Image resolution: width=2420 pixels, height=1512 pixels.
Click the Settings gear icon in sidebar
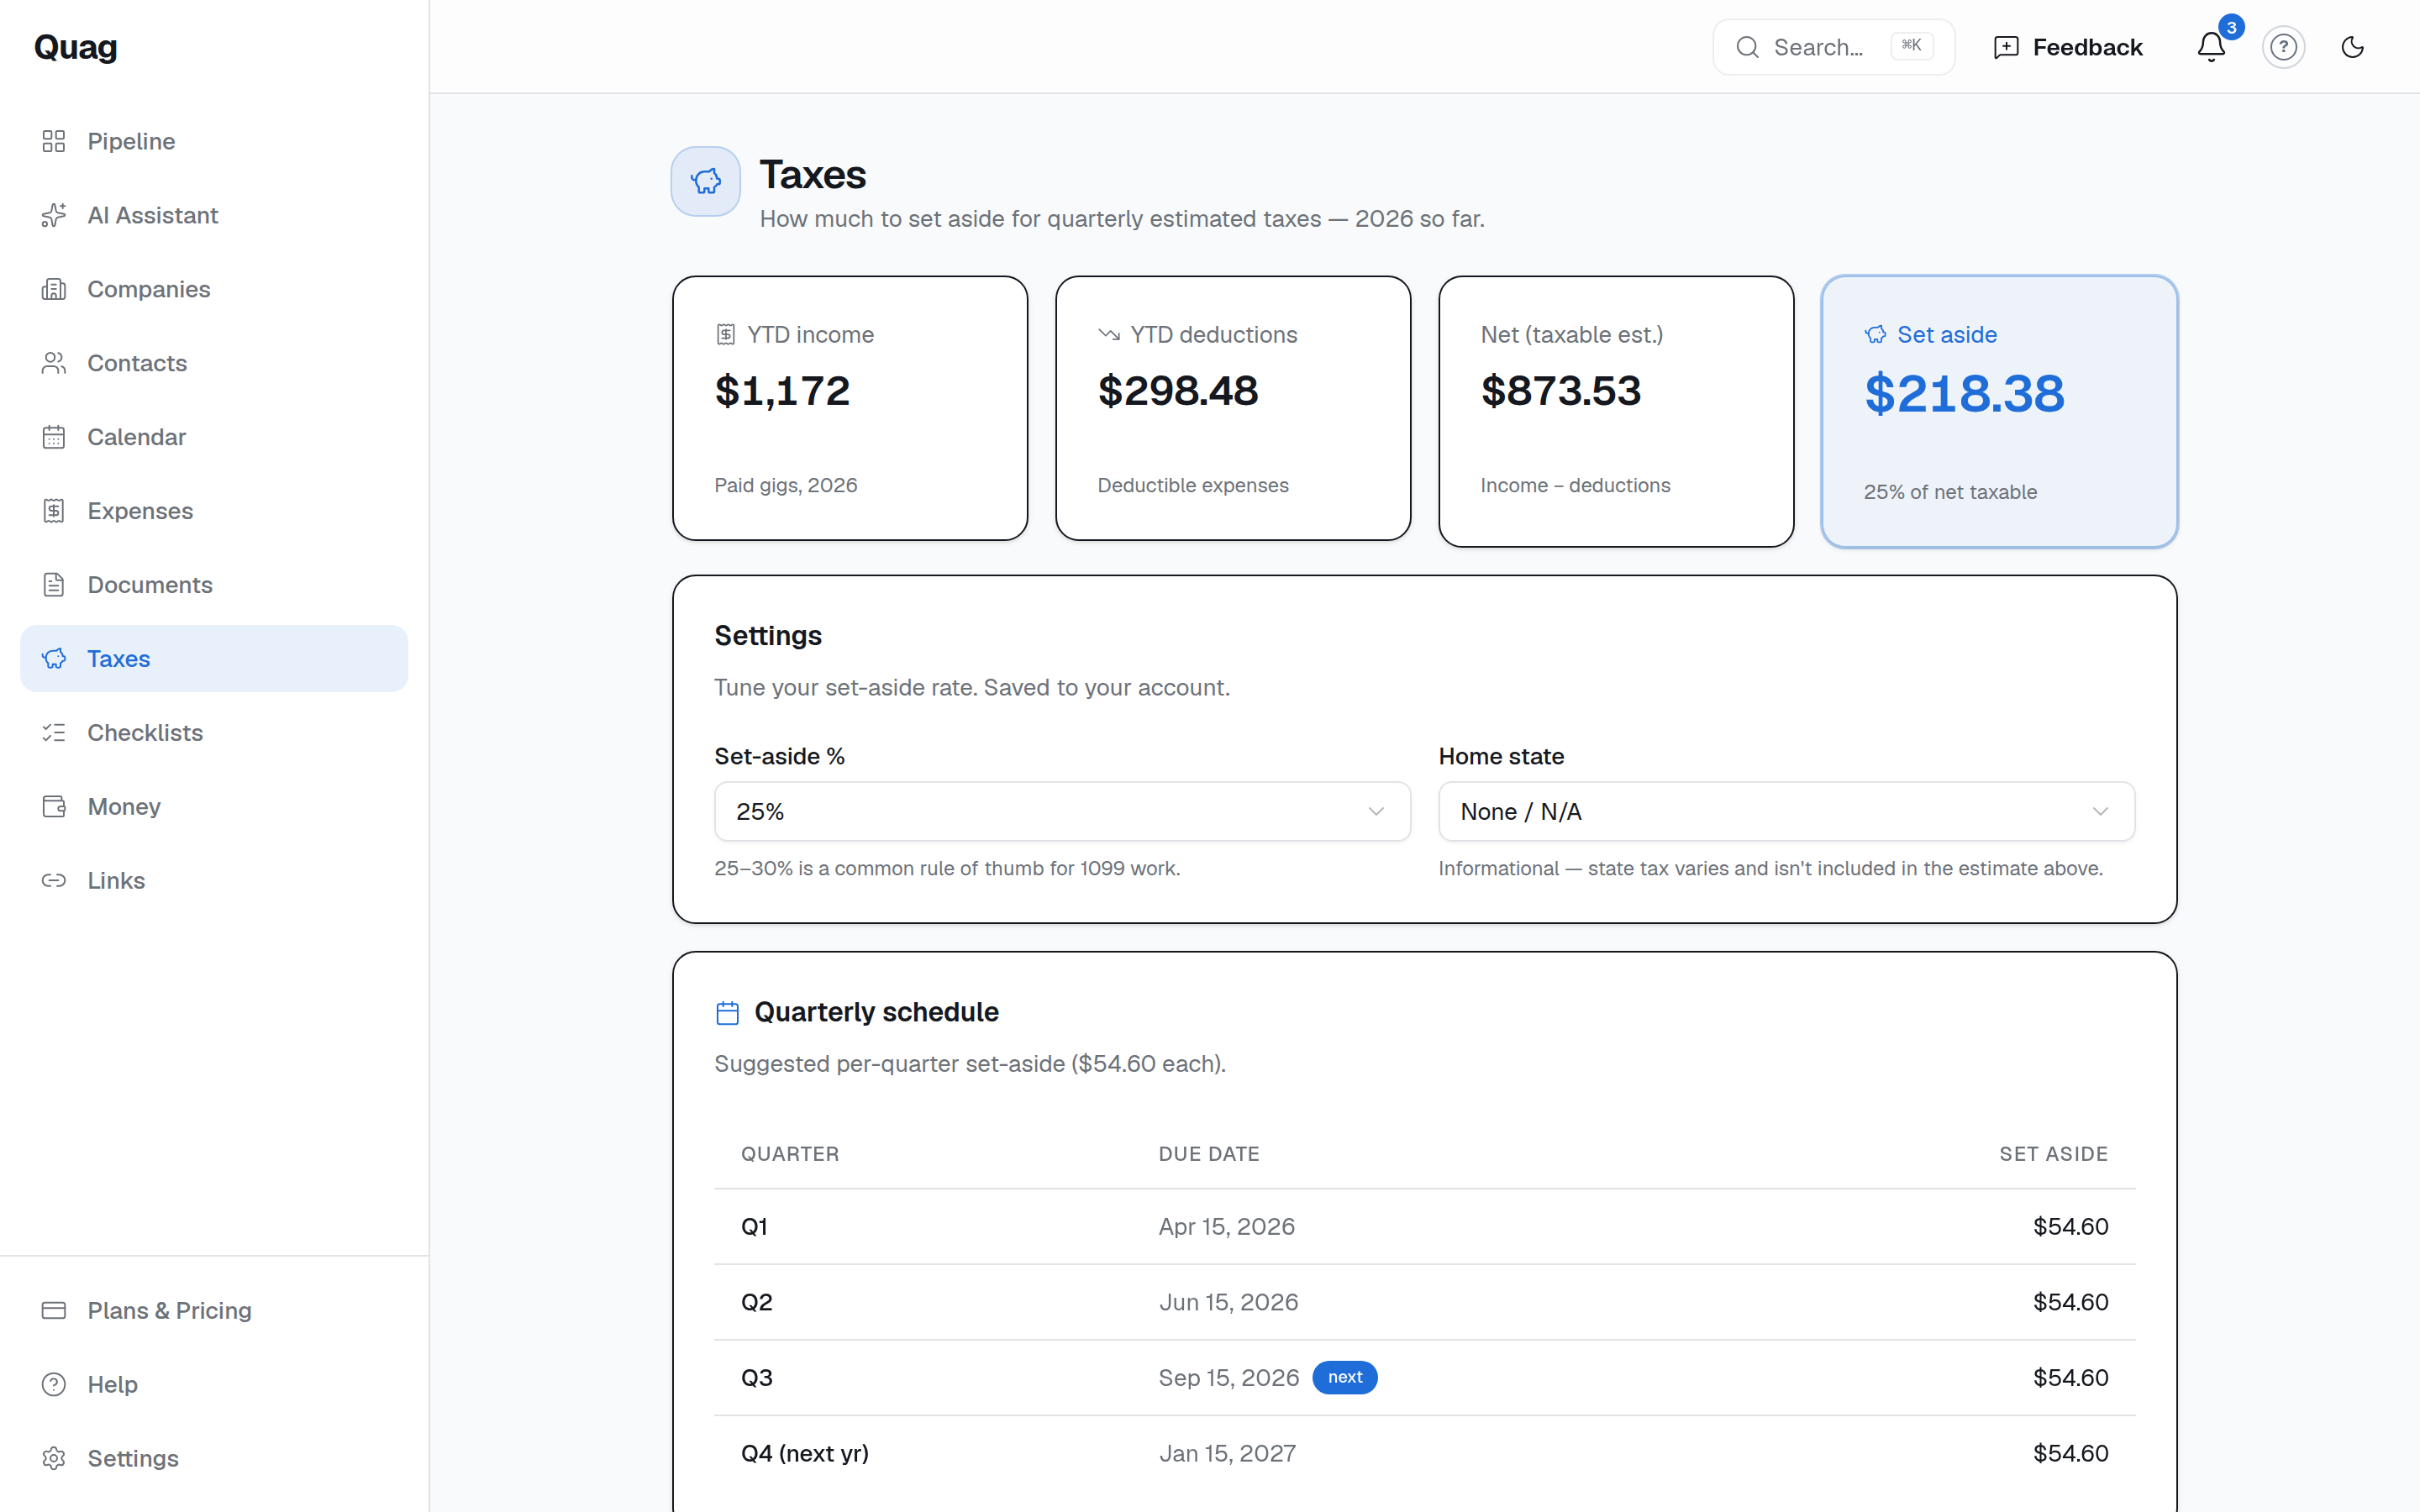54,1459
